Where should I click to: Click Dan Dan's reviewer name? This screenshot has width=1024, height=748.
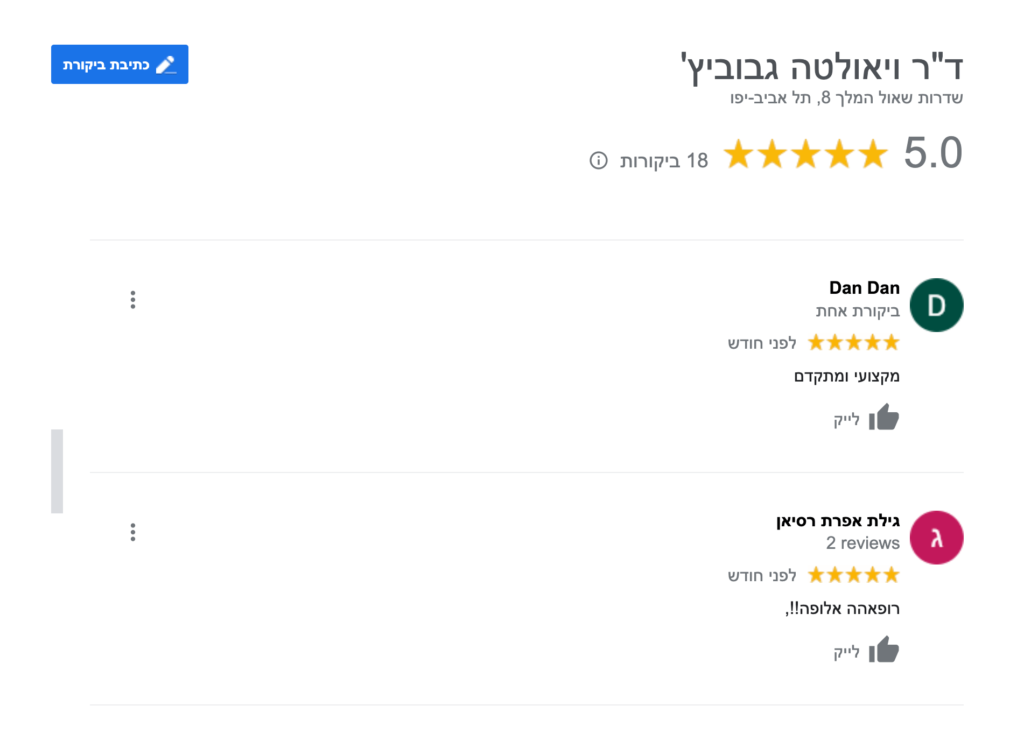coord(864,288)
